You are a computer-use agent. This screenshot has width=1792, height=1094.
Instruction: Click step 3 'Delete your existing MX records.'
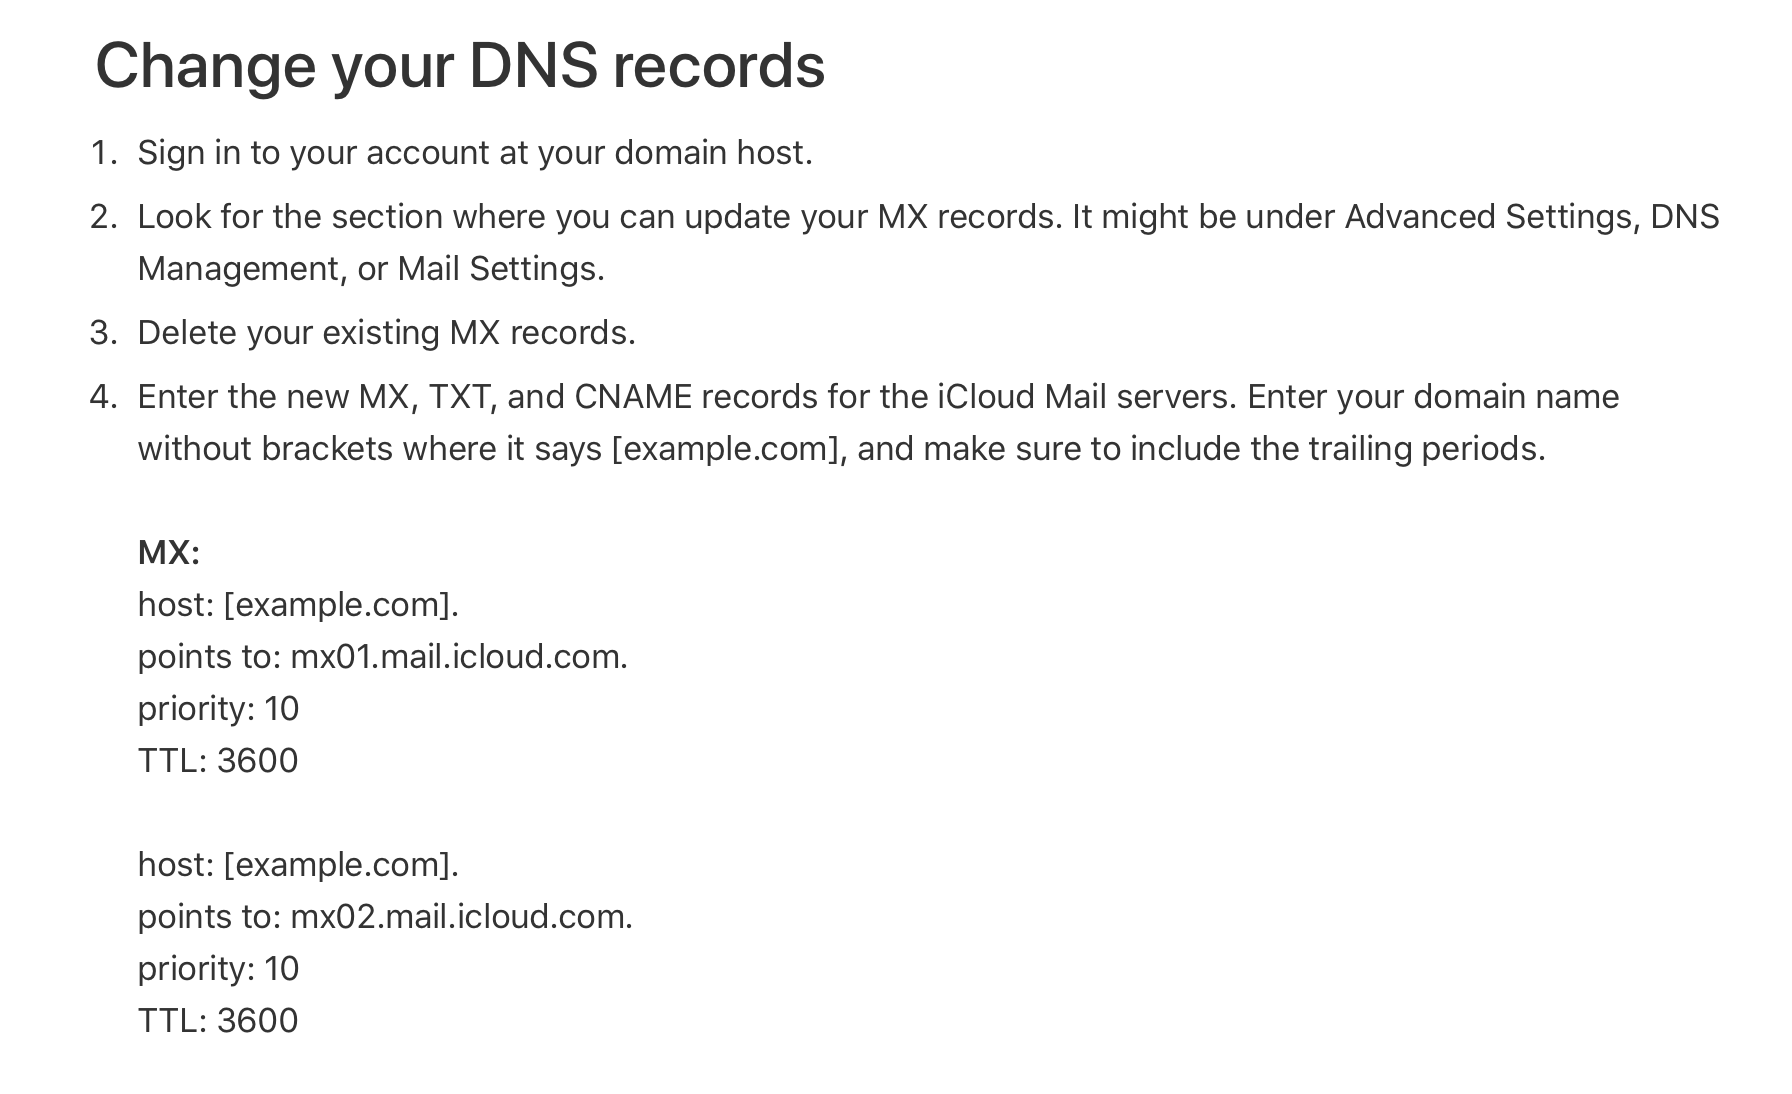pyautogui.click(x=387, y=333)
